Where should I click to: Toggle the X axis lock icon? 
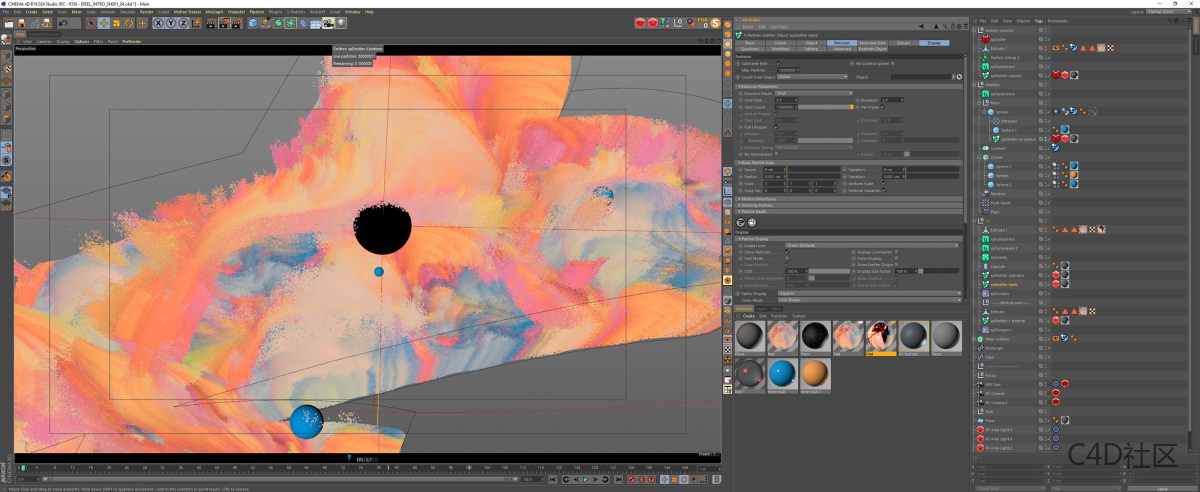tap(156, 22)
